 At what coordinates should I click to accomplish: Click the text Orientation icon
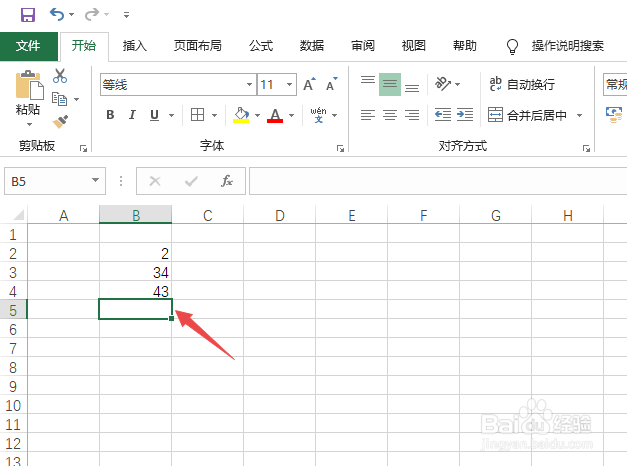pyautogui.click(x=442, y=84)
